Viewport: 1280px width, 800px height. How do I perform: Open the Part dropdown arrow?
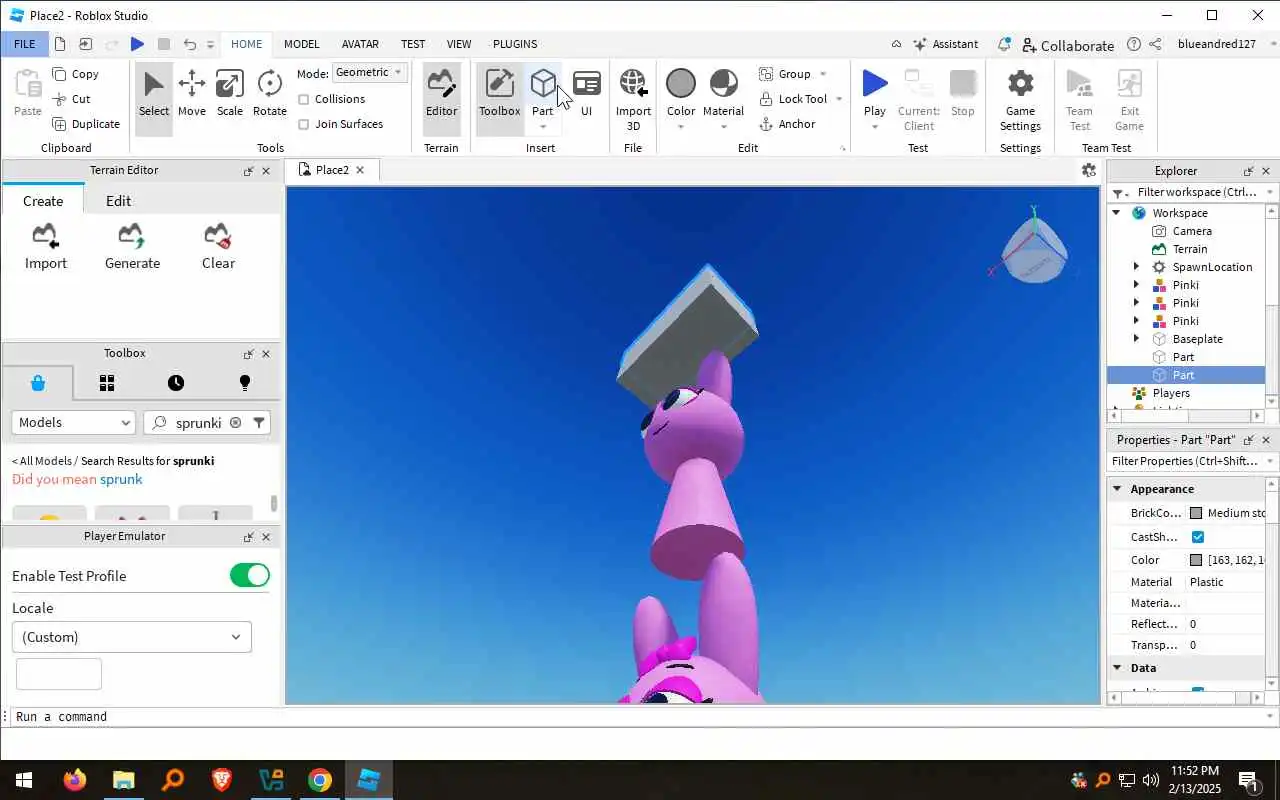pos(542,127)
